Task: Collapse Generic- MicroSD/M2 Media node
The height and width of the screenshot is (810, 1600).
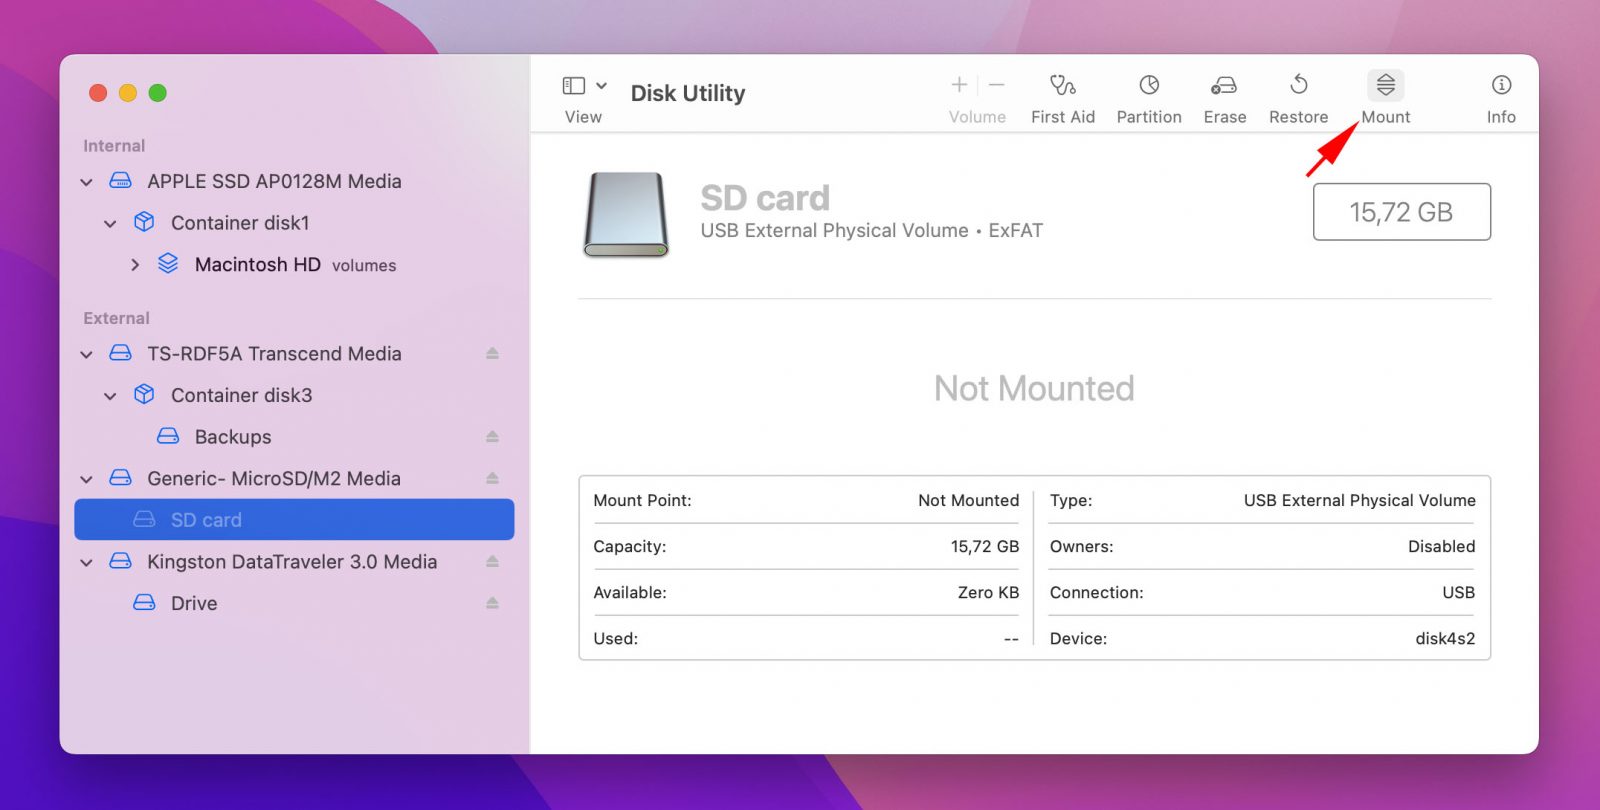Action: (87, 479)
